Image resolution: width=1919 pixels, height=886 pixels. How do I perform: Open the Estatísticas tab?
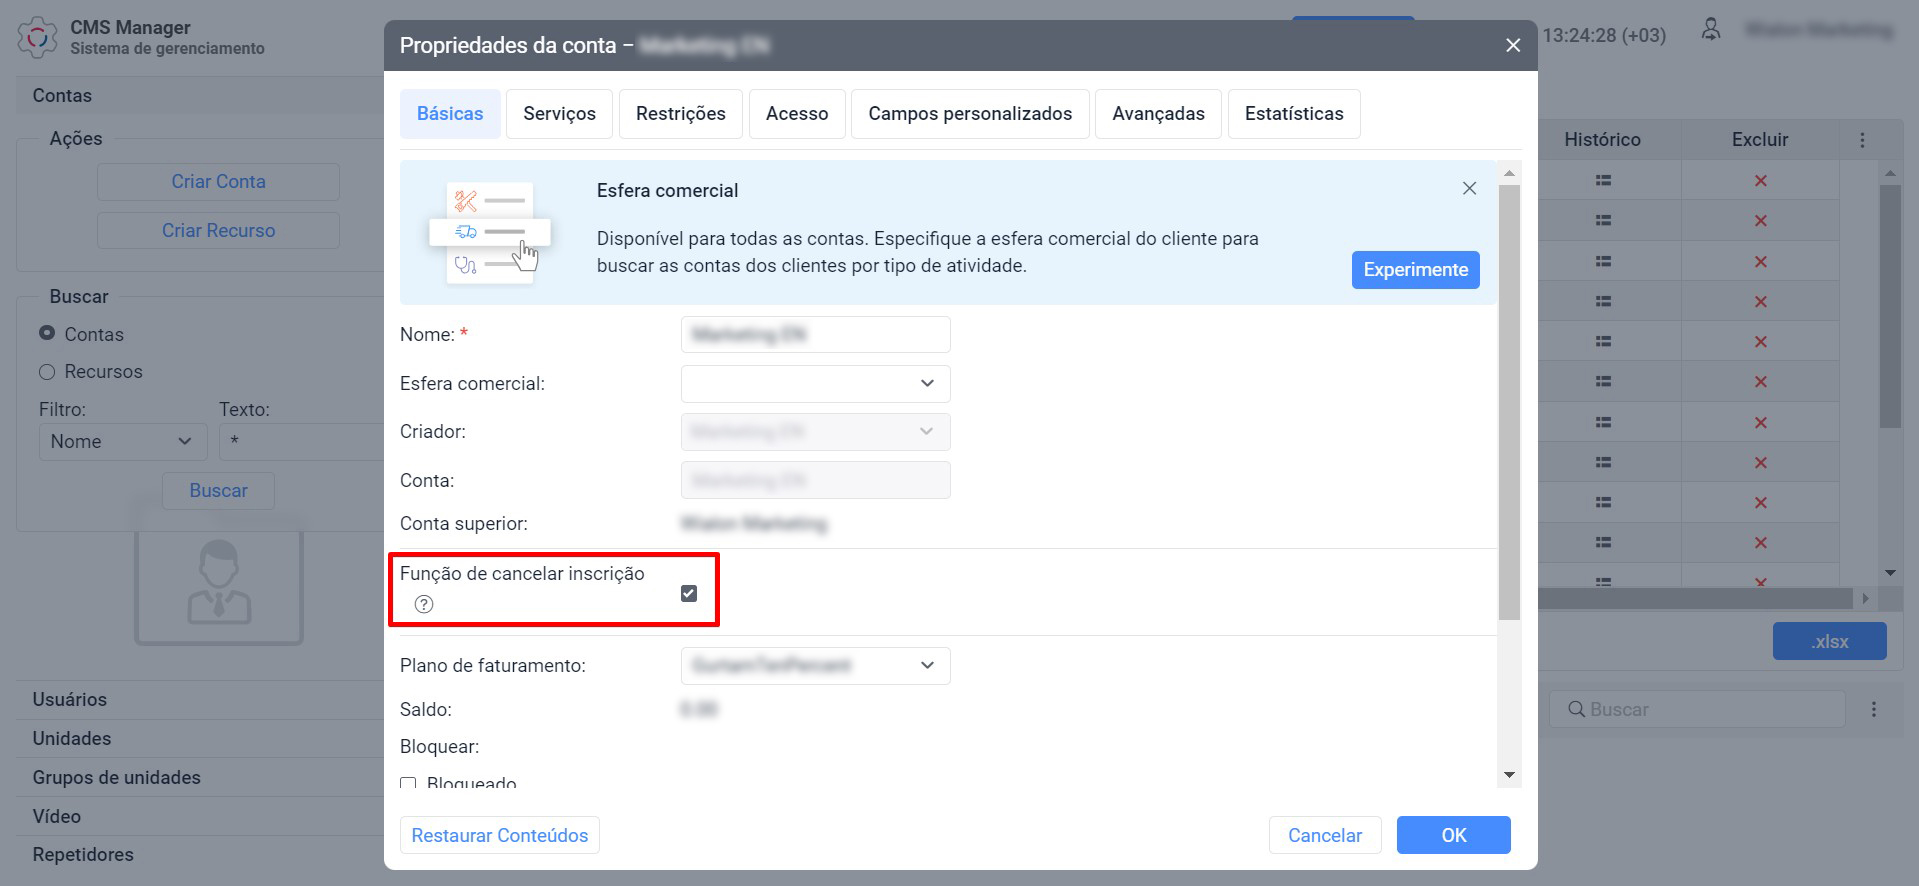[x=1293, y=114]
